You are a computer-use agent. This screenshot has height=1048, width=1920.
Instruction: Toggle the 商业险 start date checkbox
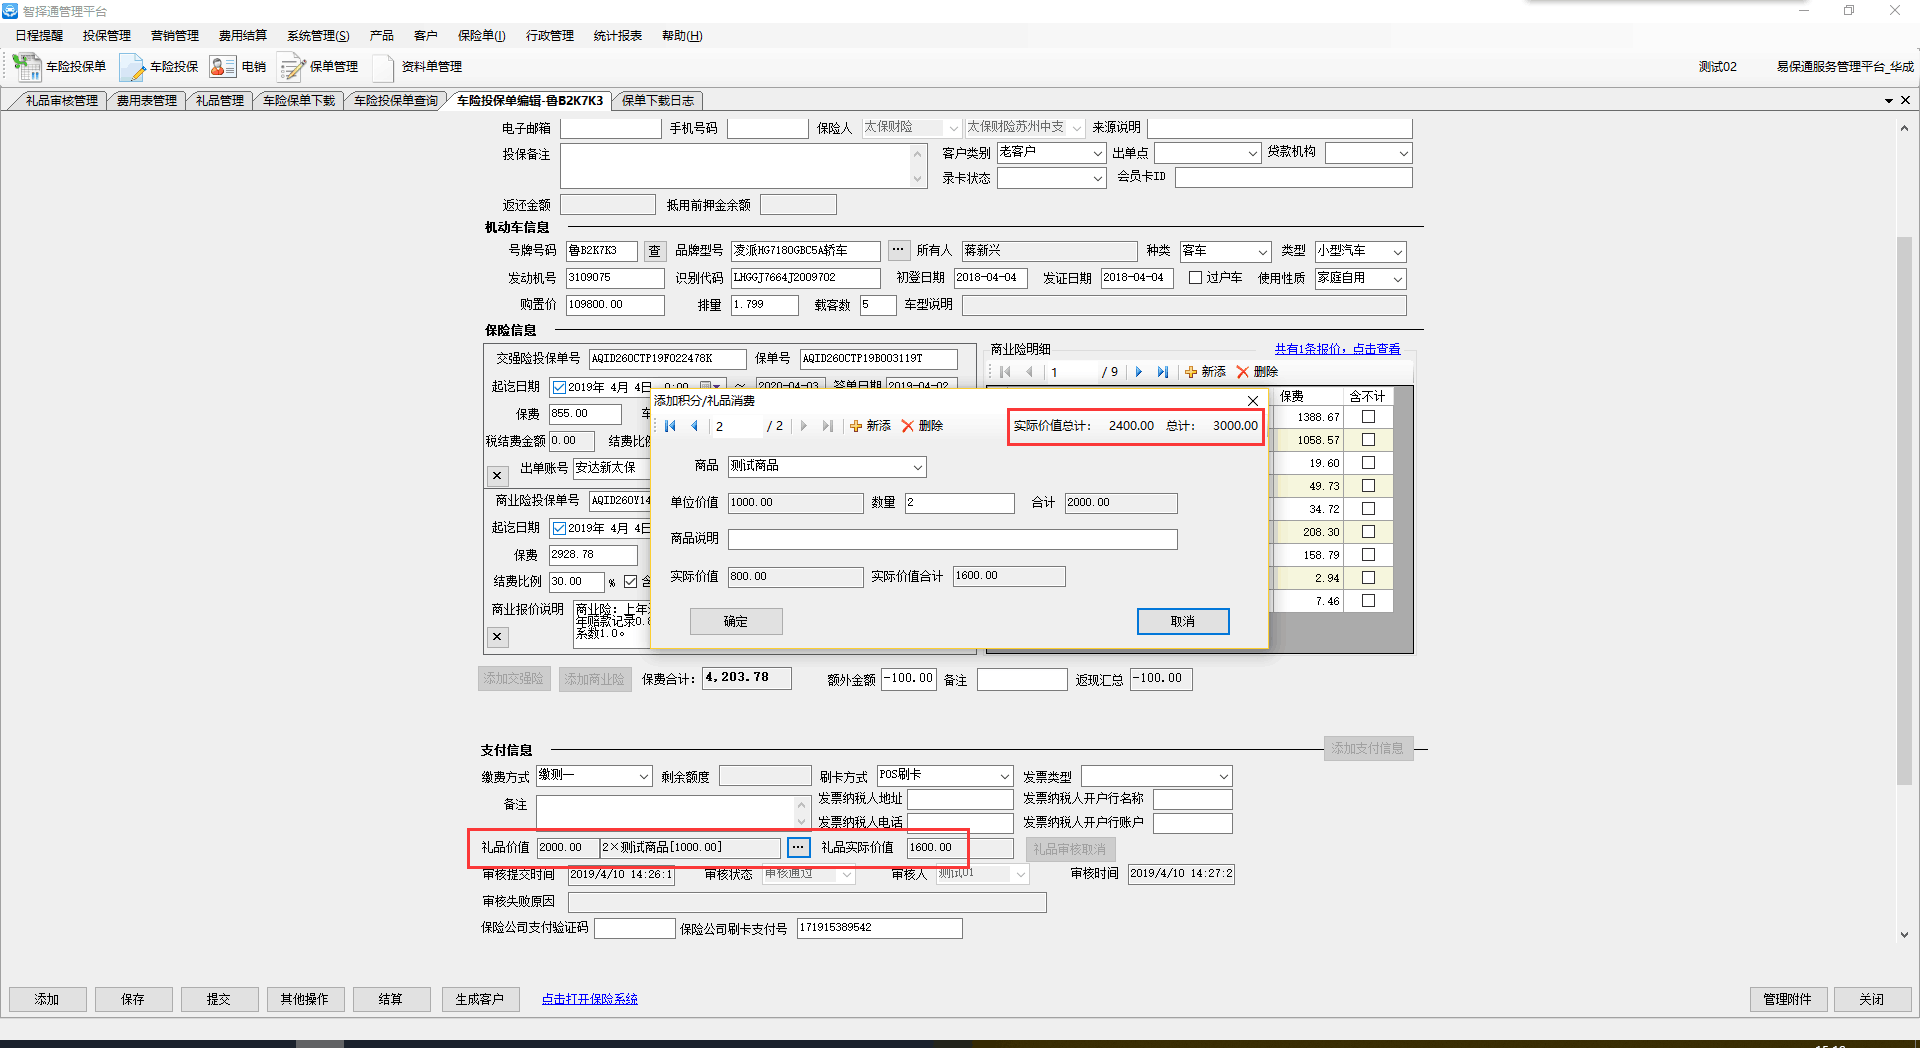(x=559, y=528)
